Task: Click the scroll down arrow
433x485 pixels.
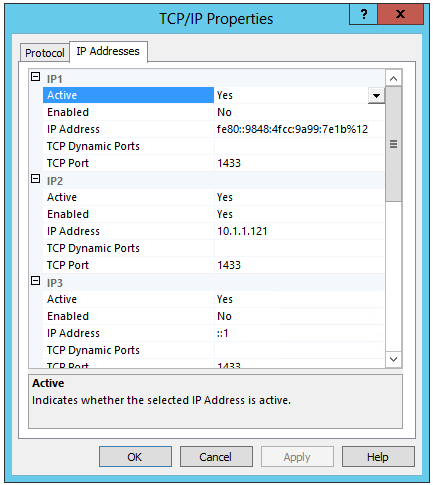Action: pos(394,359)
